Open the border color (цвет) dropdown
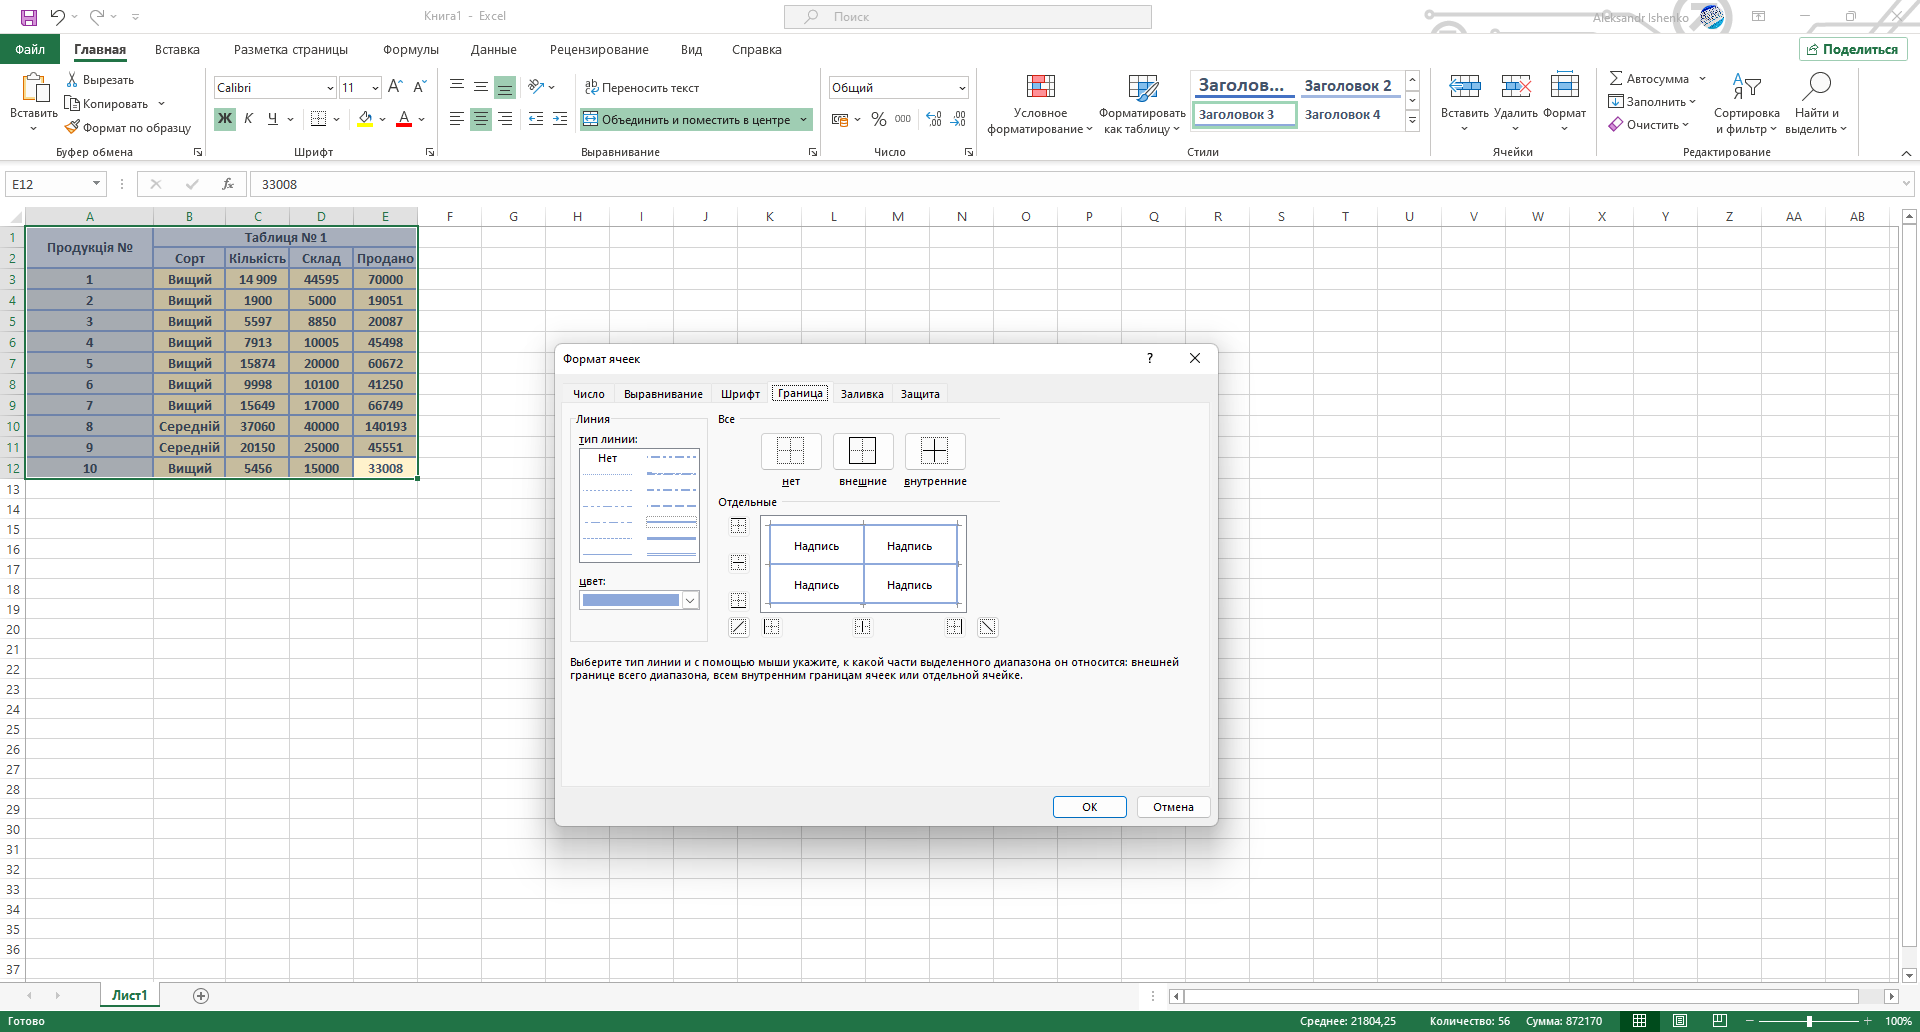This screenshot has height=1032, width=1920. (x=689, y=600)
